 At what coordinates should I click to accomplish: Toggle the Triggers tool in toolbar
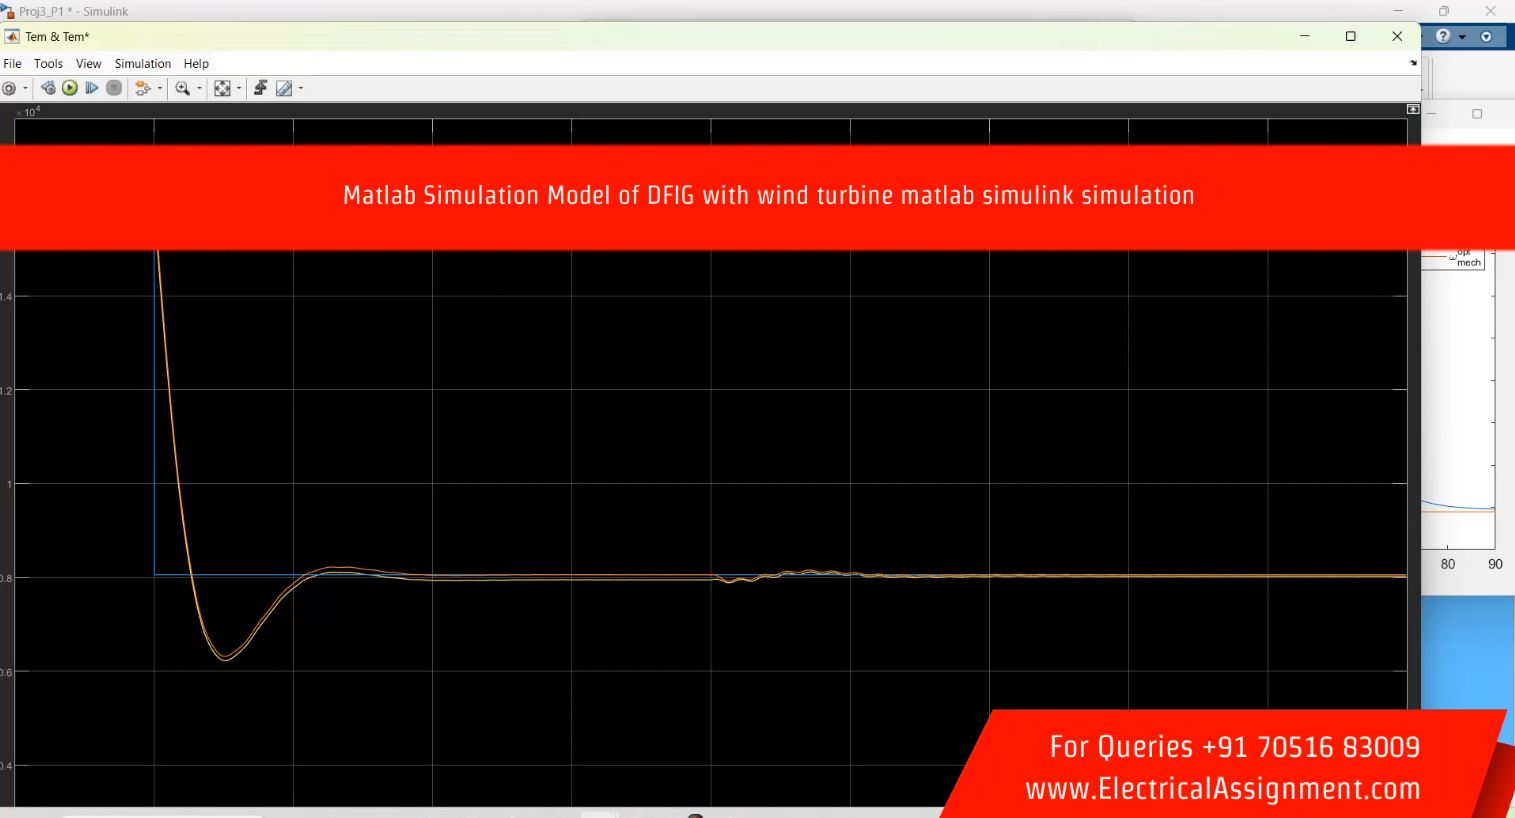pos(260,88)
